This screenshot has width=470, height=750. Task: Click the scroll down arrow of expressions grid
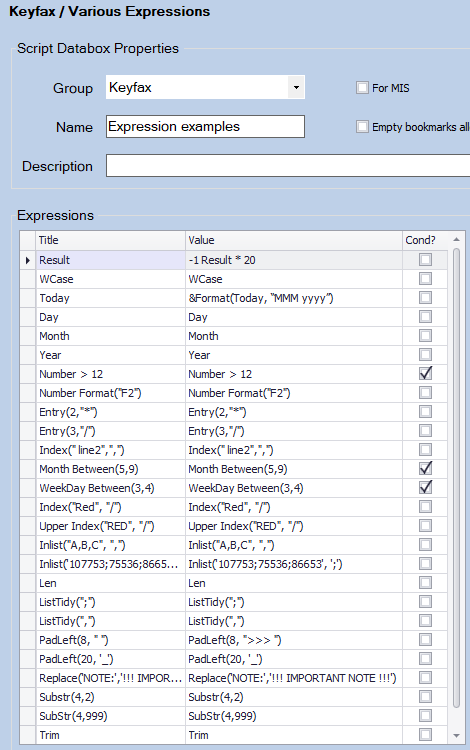[x=456, y=735]
